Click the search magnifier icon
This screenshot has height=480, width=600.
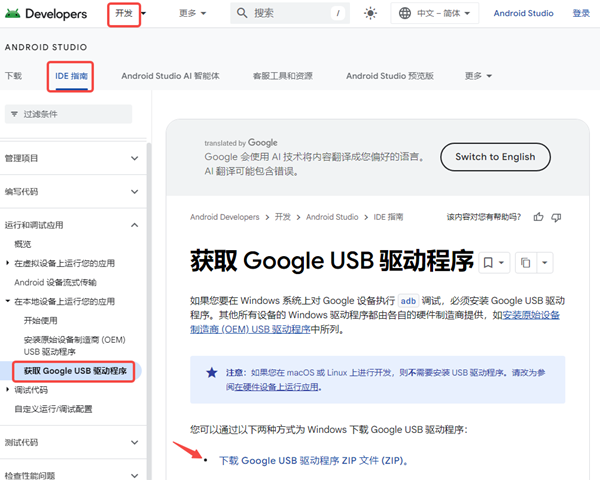click(242, 13)
